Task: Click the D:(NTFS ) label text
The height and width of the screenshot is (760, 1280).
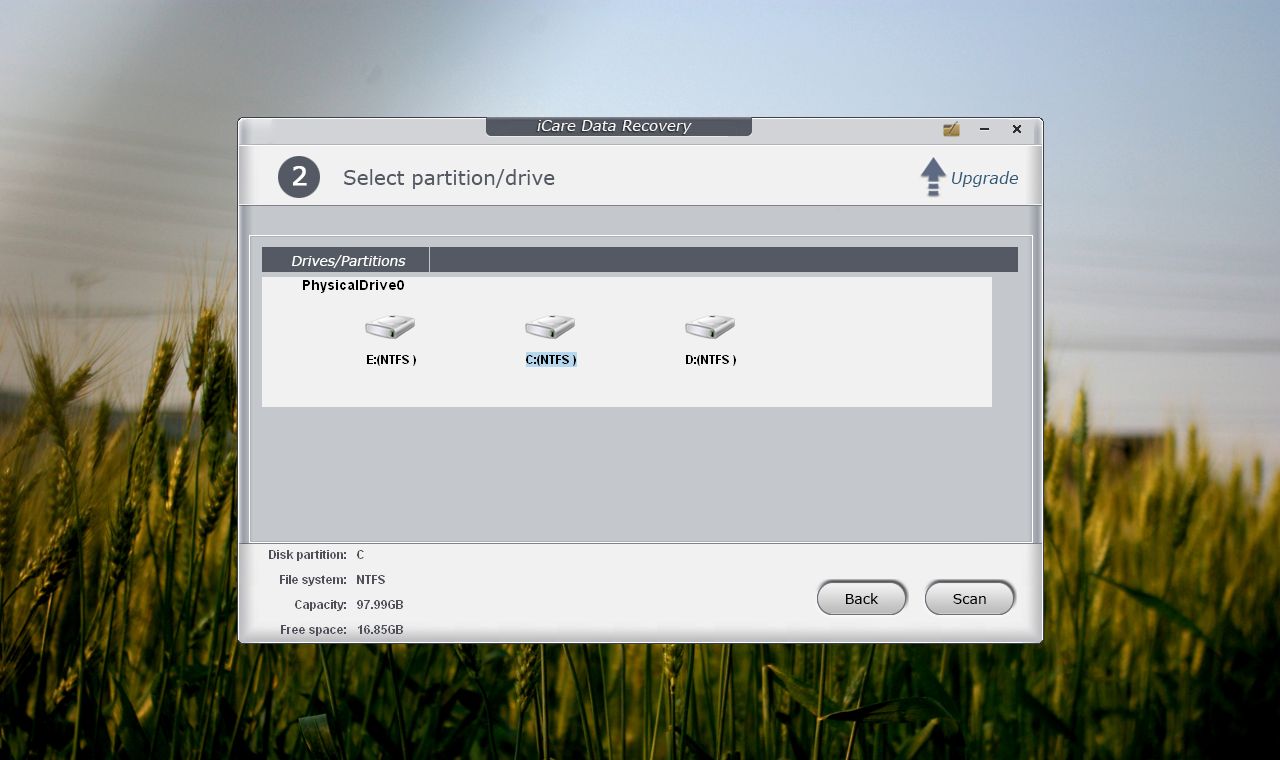Action: click(711, 359)
